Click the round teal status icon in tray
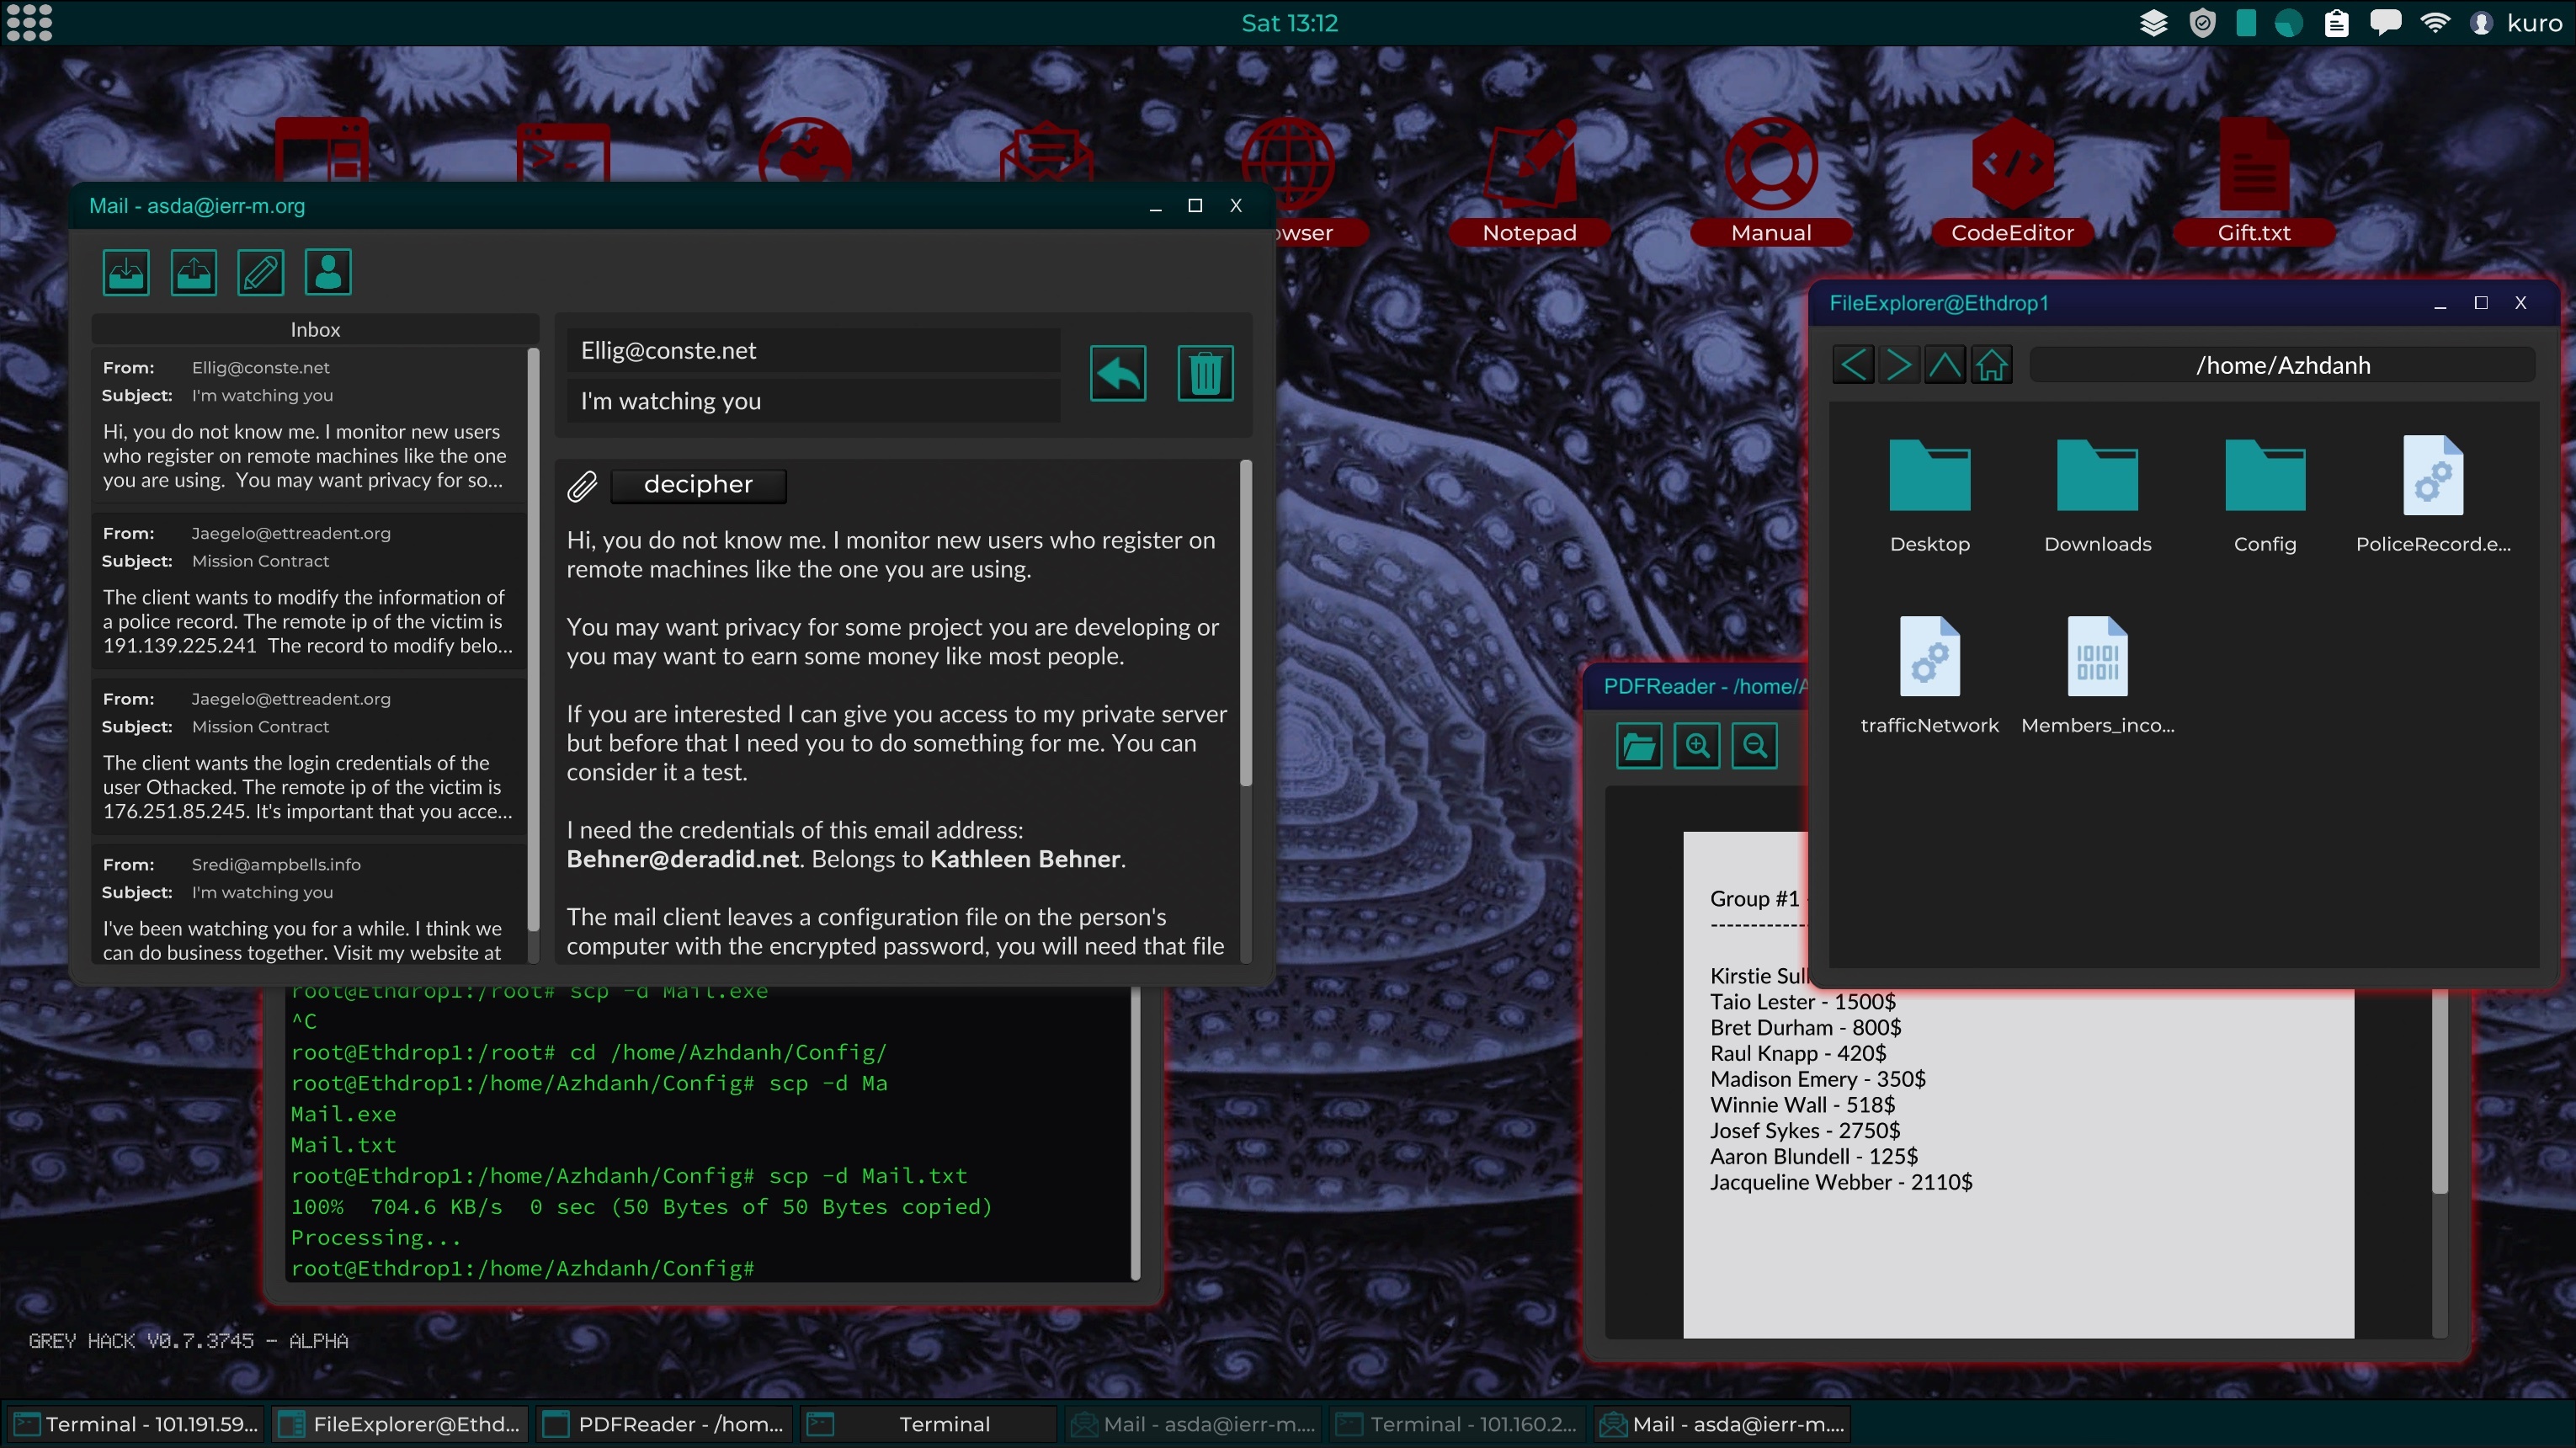Image resolution: width=2576 pixels, height=1448 pixels. (x=2288, y=22)
